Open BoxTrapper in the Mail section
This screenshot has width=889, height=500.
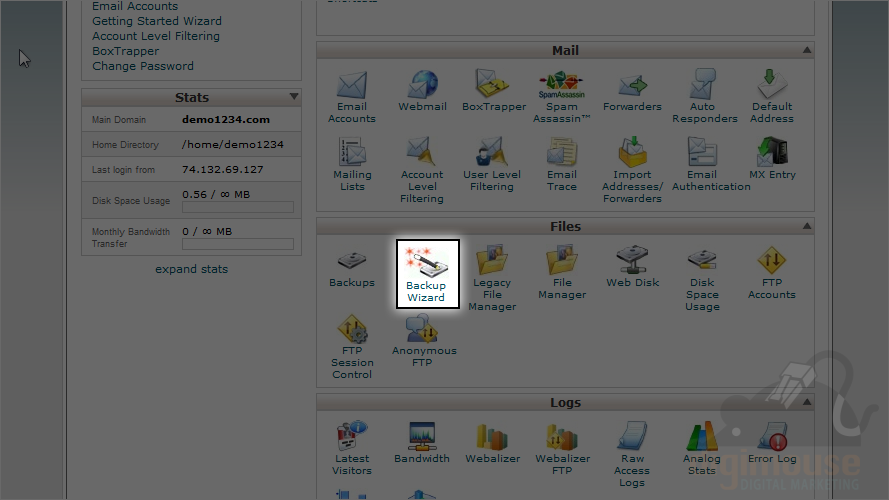pos(493,91)
